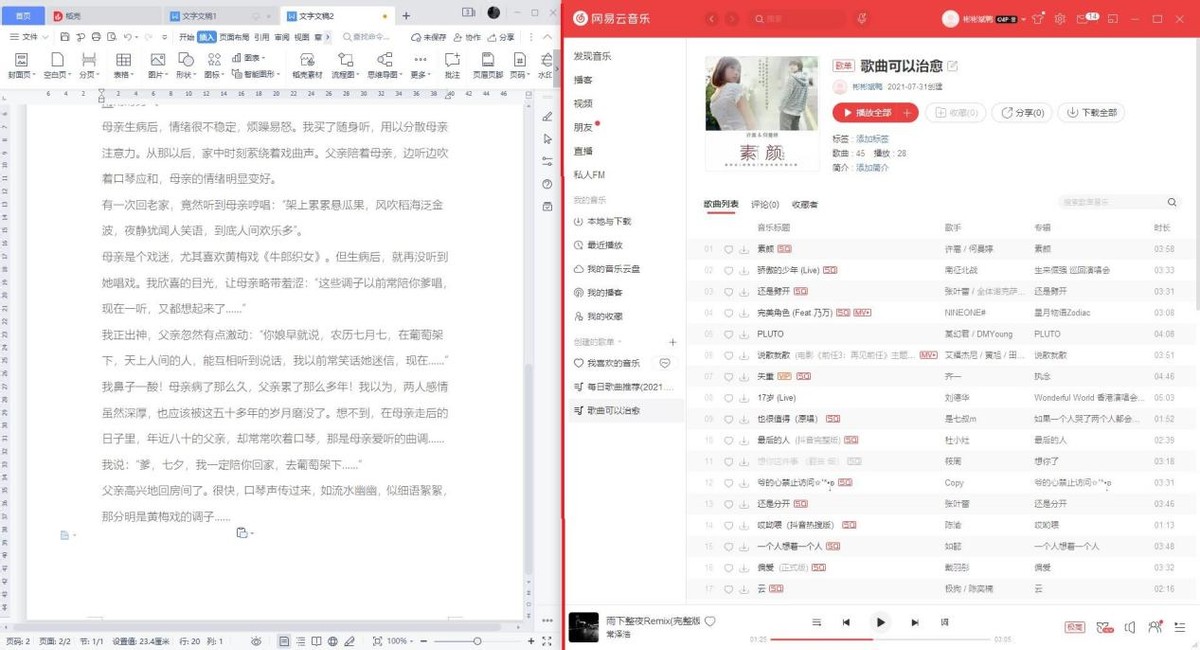Open the 形状 shapes tool
This screenshot has width=1200, height=650.
(186, 65)
